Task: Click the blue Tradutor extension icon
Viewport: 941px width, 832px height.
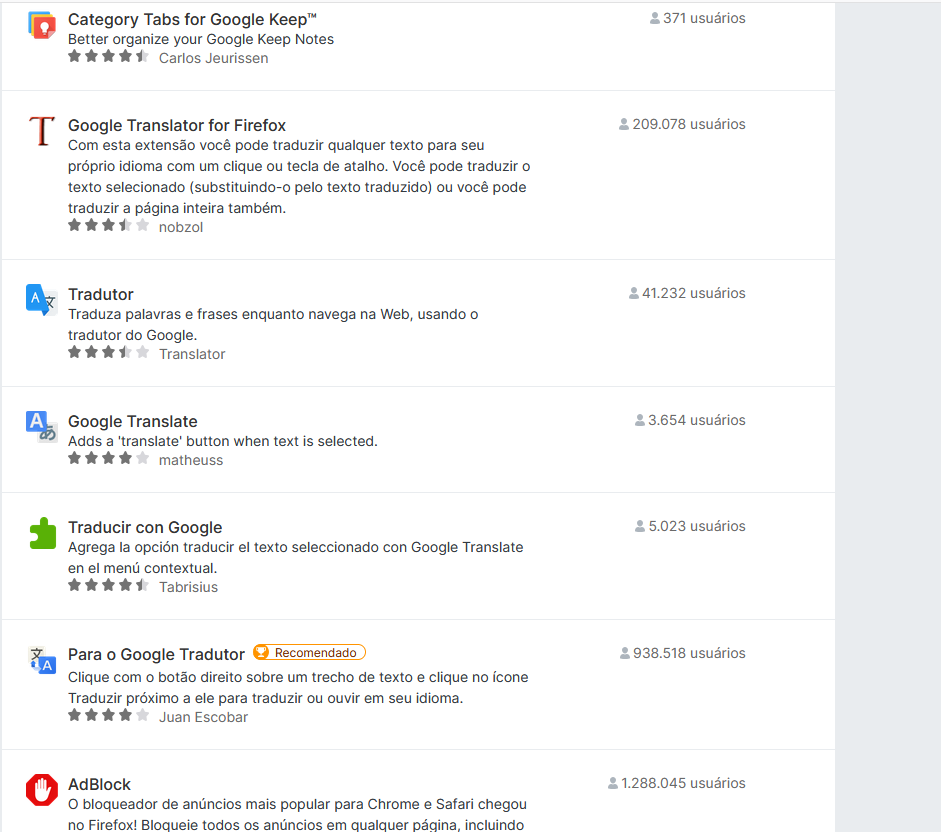Action: [41, 300]
